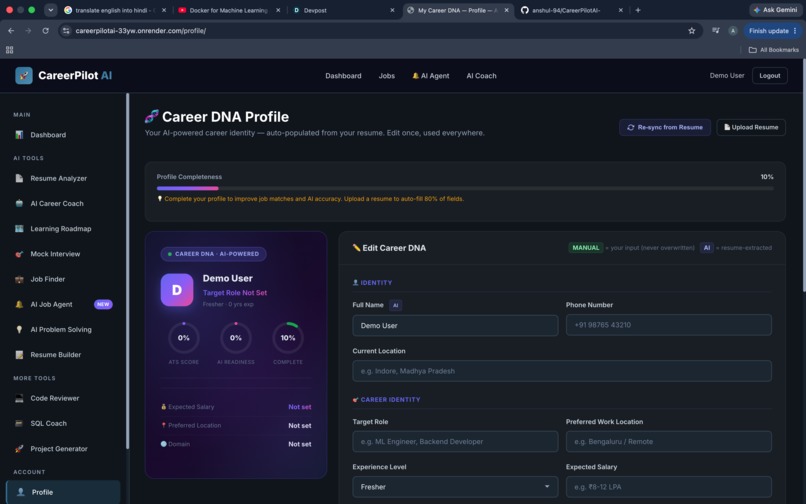Screen dimensions: 806x504
Task: Click the Logout button
Action: tap(770, 76)
